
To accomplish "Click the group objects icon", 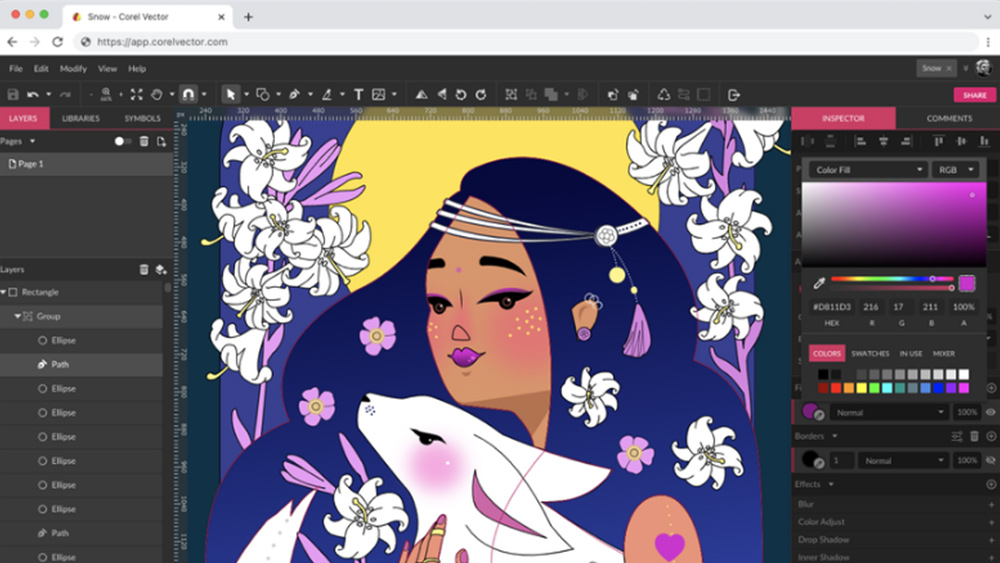I will pos(511,94).
